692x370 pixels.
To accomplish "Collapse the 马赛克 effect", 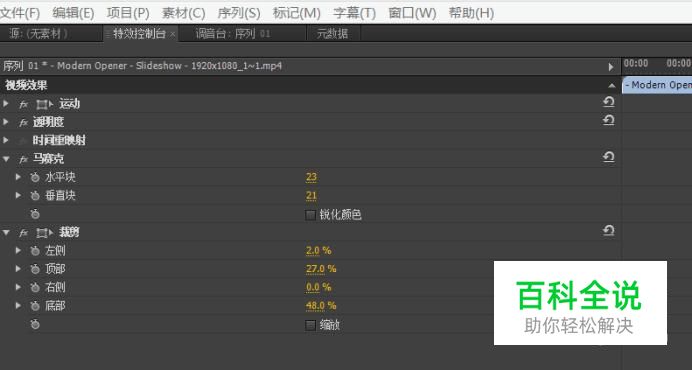I will pos(6,159).
